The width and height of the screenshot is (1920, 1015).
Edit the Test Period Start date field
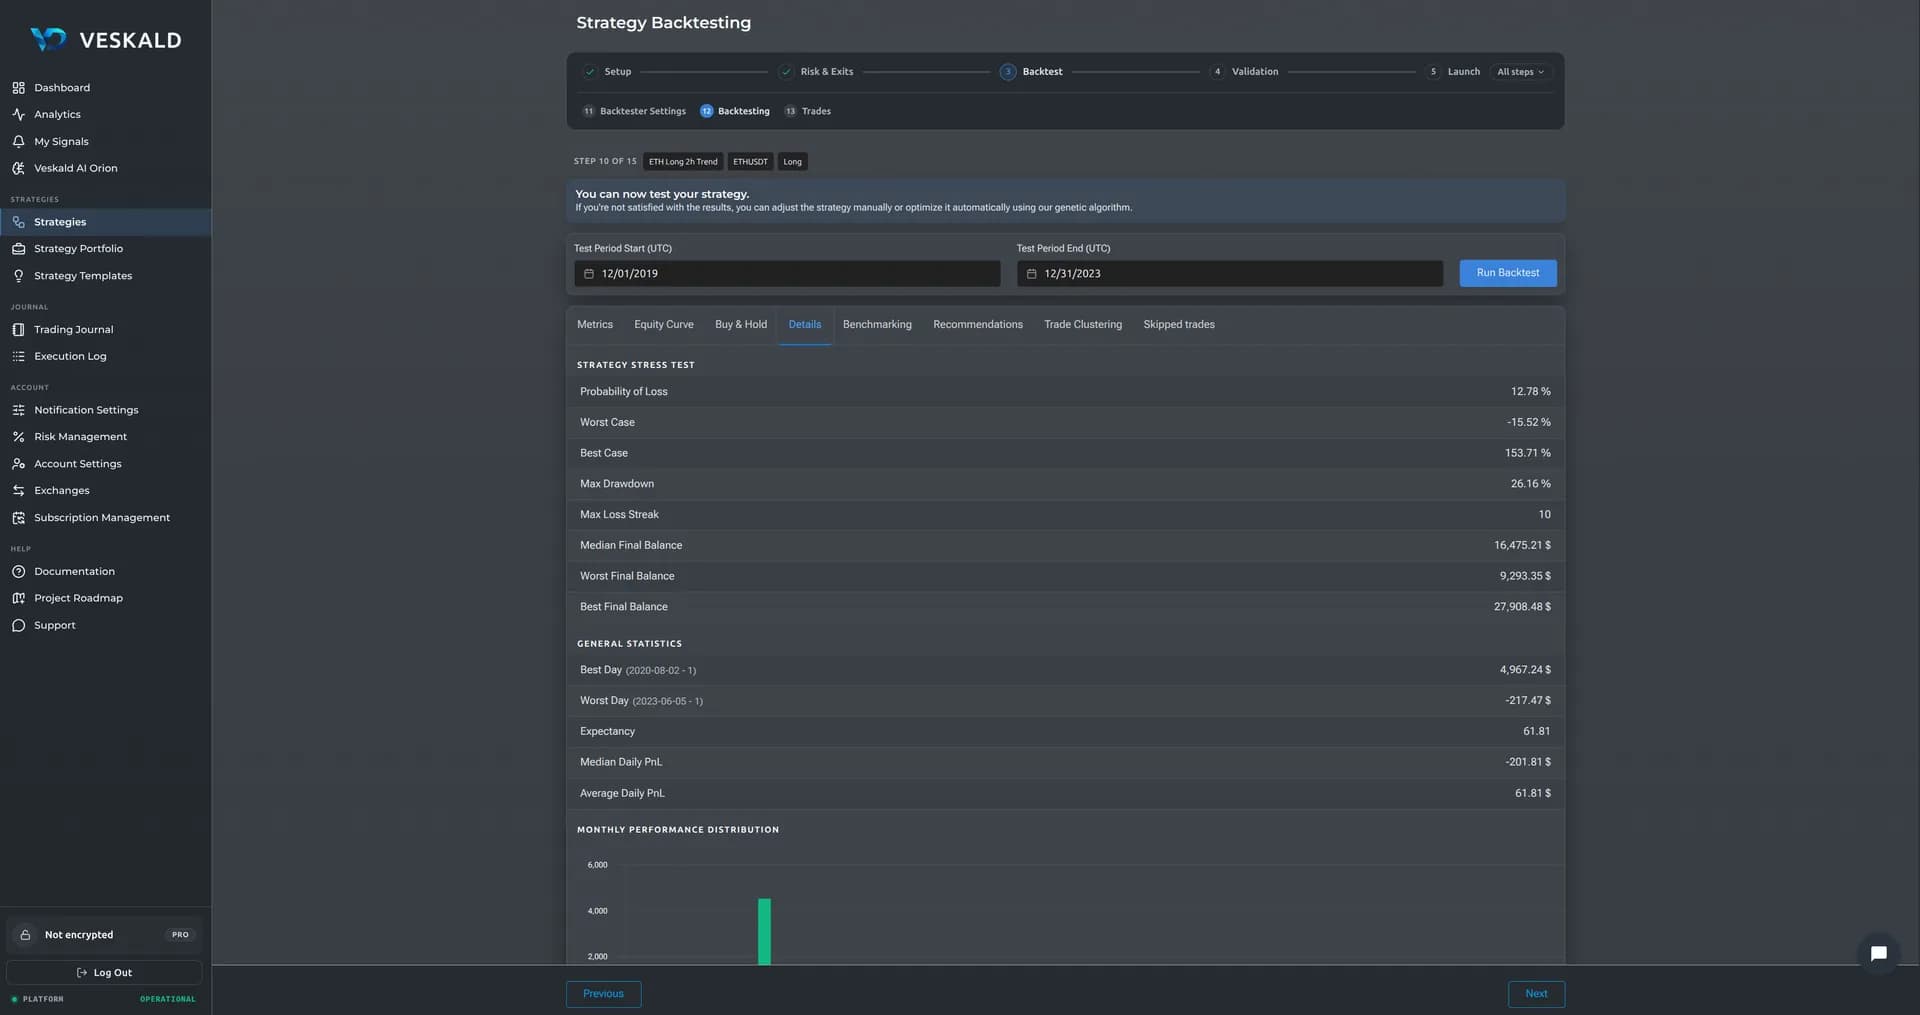point(787,274)
